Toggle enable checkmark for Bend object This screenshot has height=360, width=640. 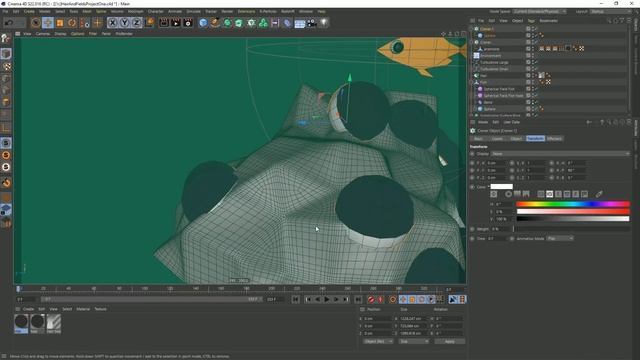tap(536, 102)
